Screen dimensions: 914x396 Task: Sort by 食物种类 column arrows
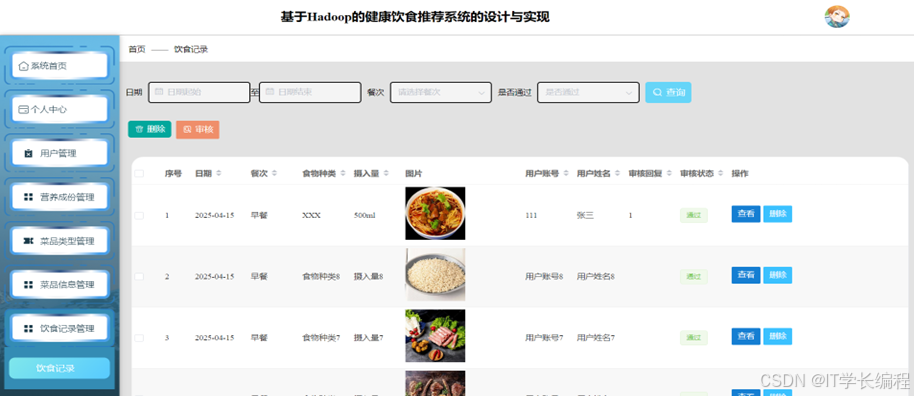tap(343, 173)
